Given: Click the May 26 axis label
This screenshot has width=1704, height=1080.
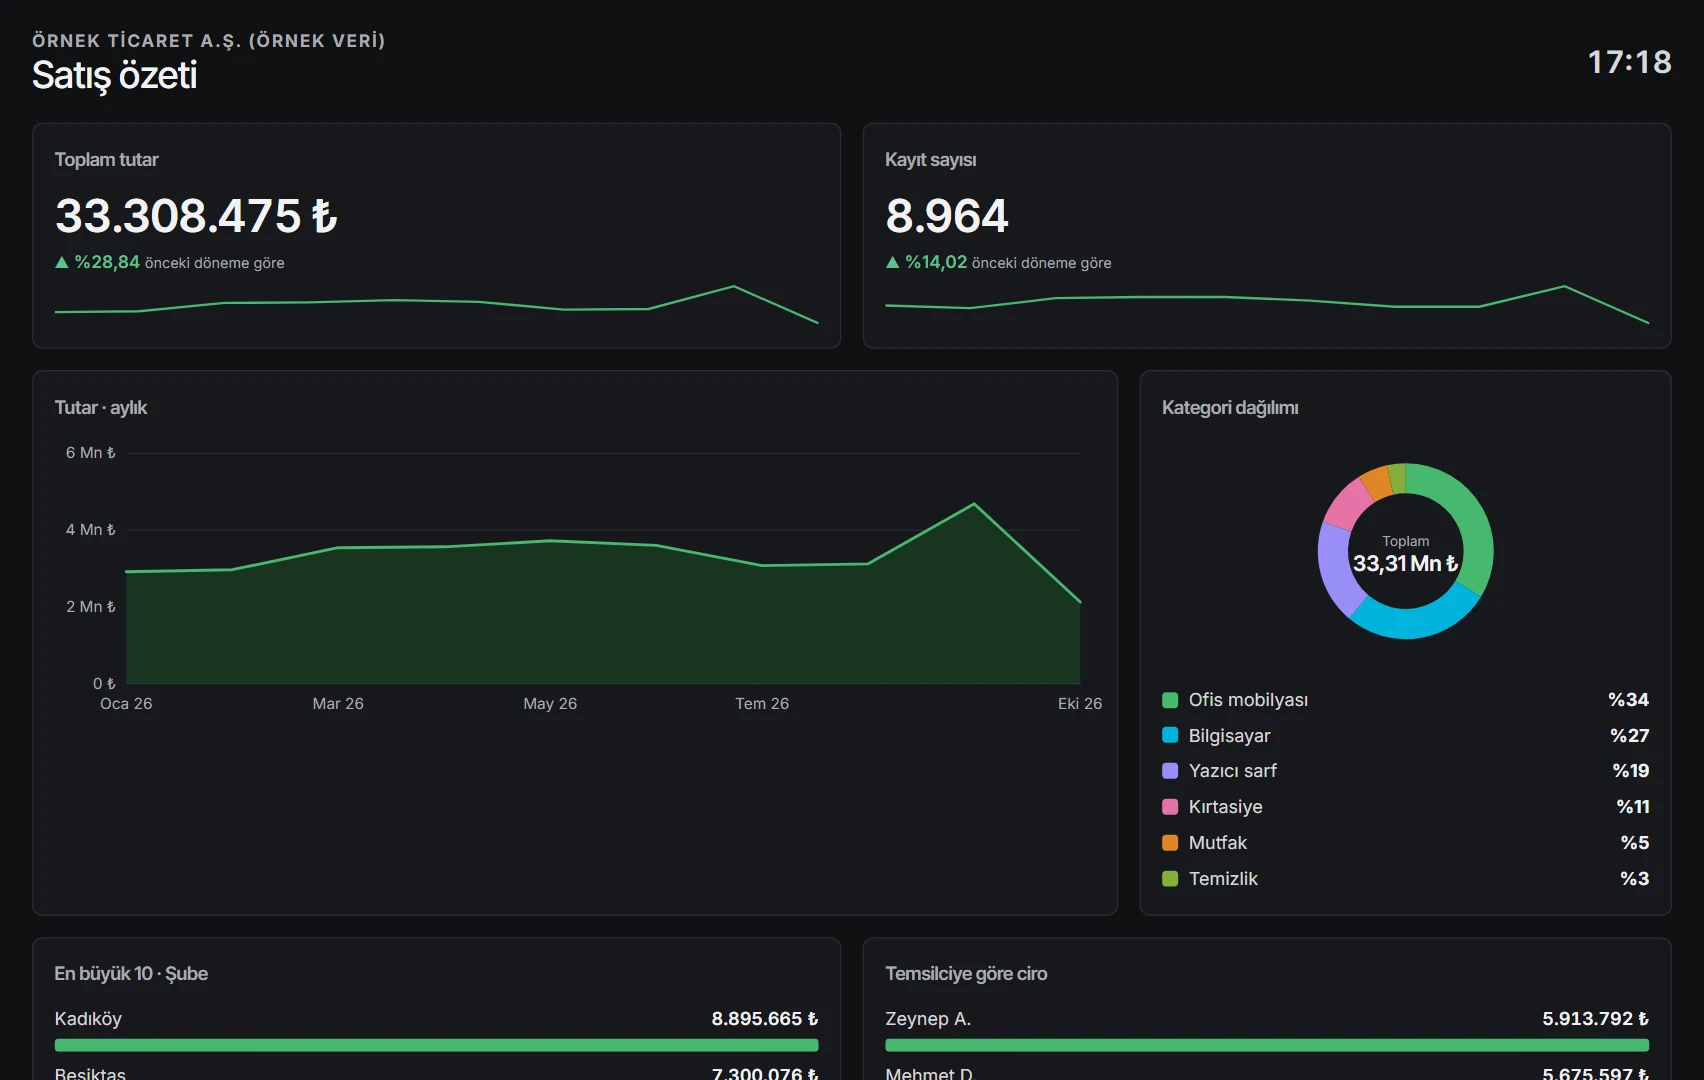Looking at the screenshot, I should tap(550, 704).
